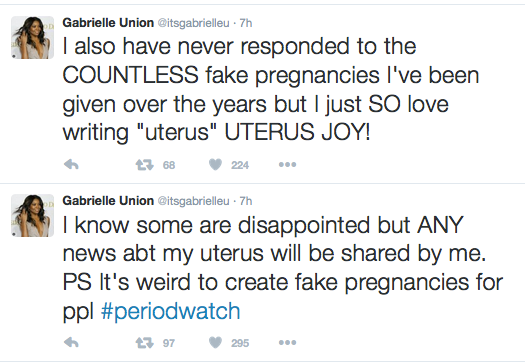The width and height of the screenshot is (525, 364).
Task: Click @itsgabrielleu handle in first tweet
Action: (x=193, y=23)
